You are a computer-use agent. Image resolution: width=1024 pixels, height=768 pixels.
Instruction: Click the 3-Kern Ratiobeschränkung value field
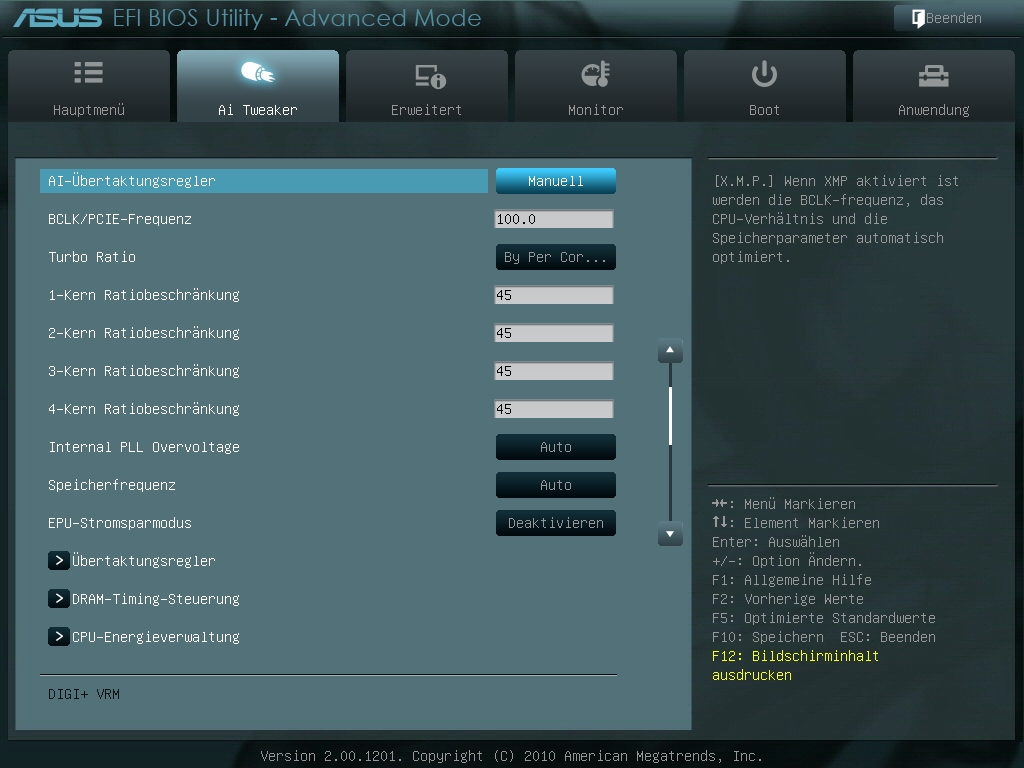(x=554, y=371)
